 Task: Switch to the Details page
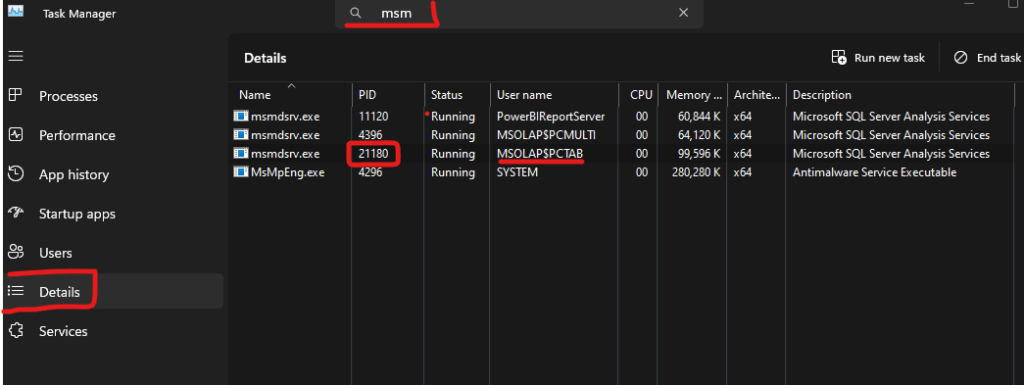click(x=114, y=292)
